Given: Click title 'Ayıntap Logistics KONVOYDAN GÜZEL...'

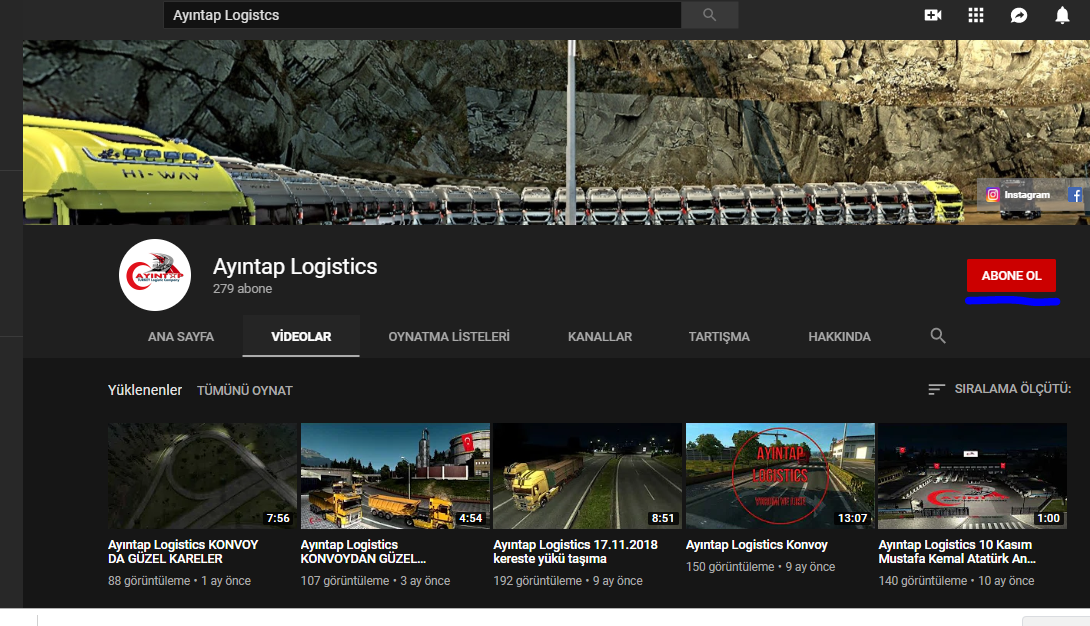Looking at the screenshot, I should [363, 552].
